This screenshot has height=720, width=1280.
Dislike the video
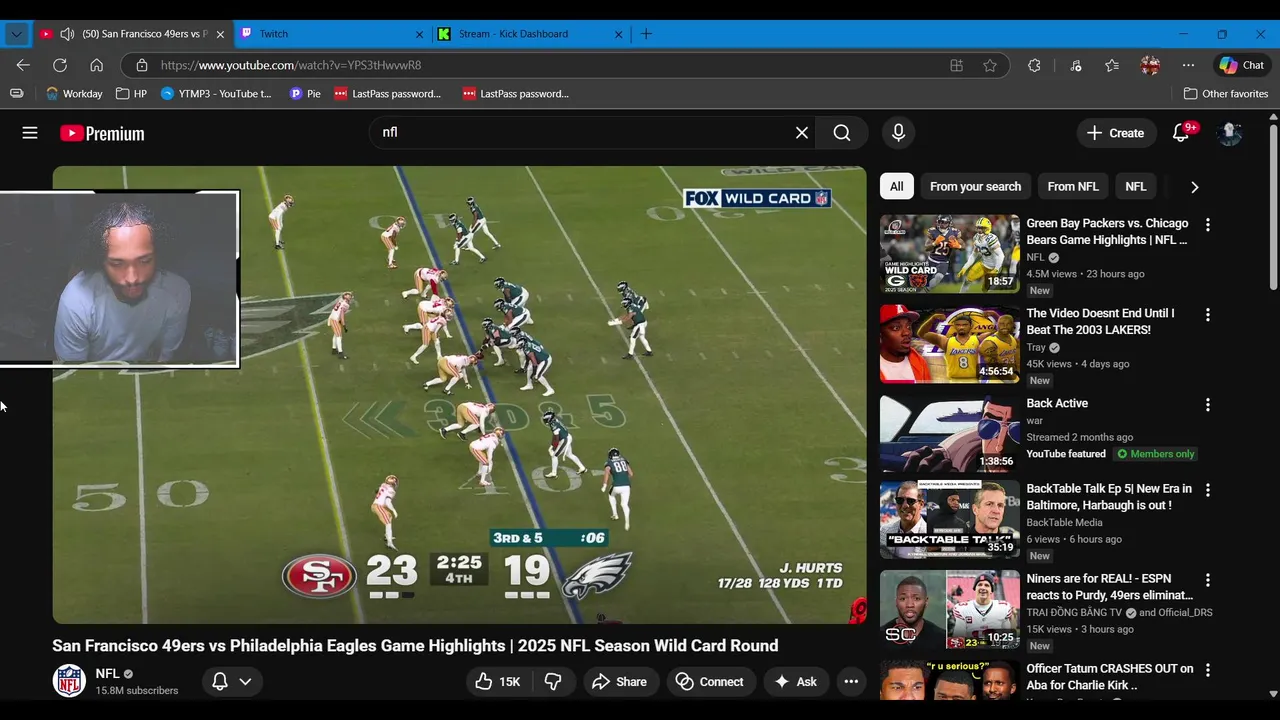pos(553,681)
